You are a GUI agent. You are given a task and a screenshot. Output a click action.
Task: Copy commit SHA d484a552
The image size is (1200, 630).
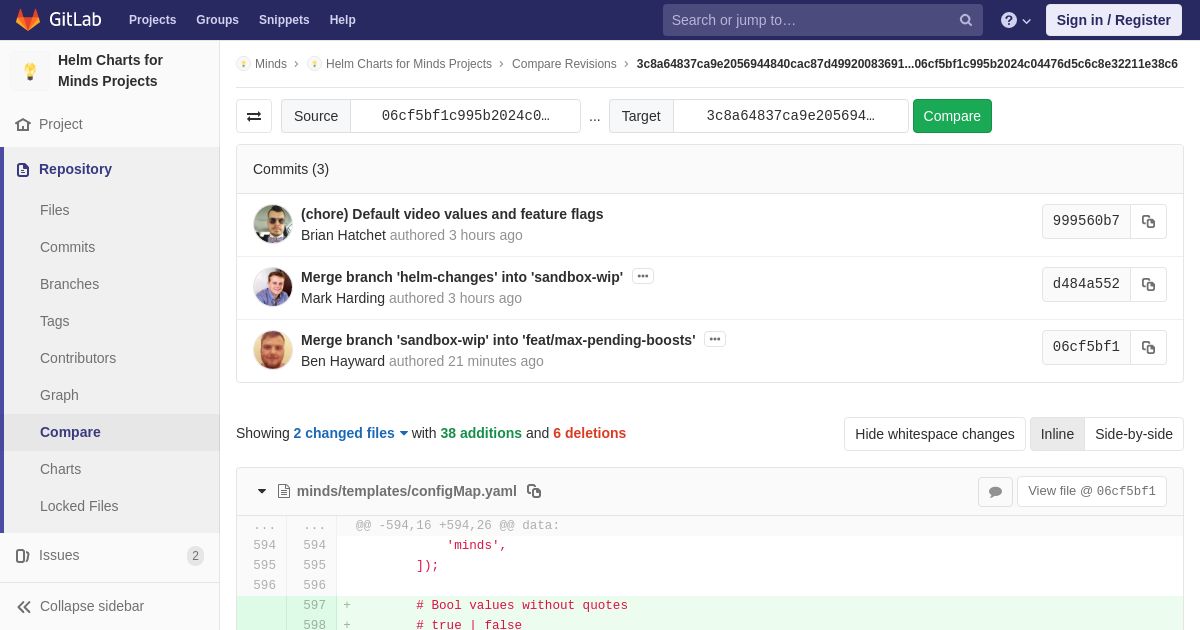pyautogui.click(x=1148, y=284)
